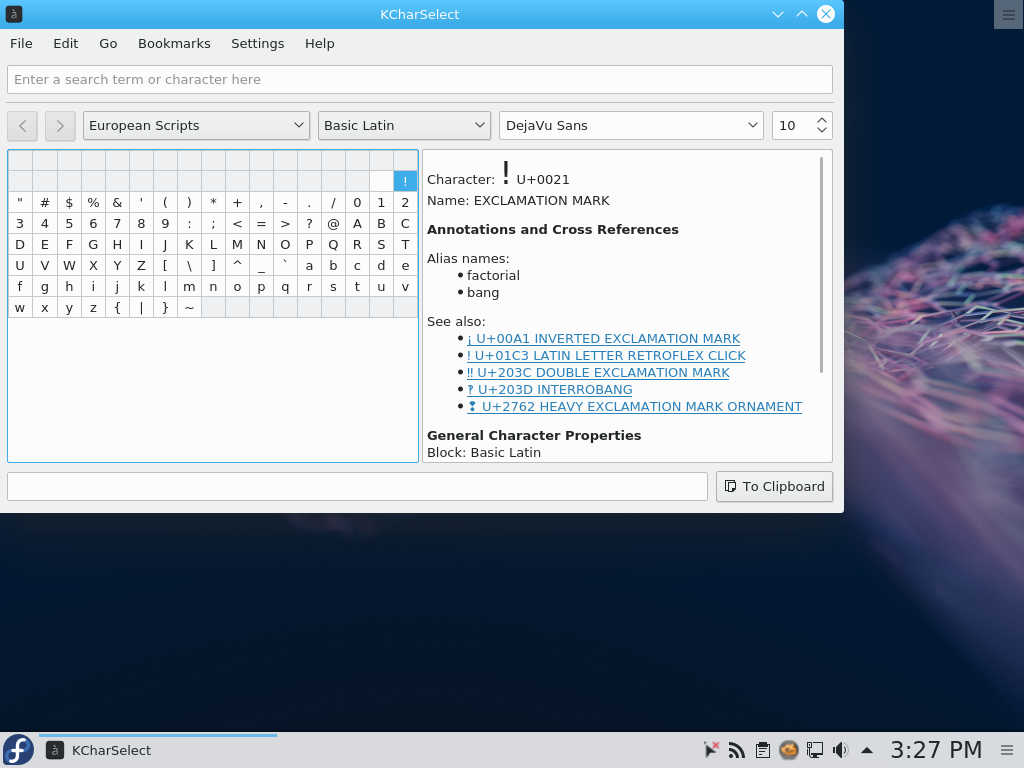Select the "\" backslash character in the grid
The image size is (1024, 768).
(189, 265)
